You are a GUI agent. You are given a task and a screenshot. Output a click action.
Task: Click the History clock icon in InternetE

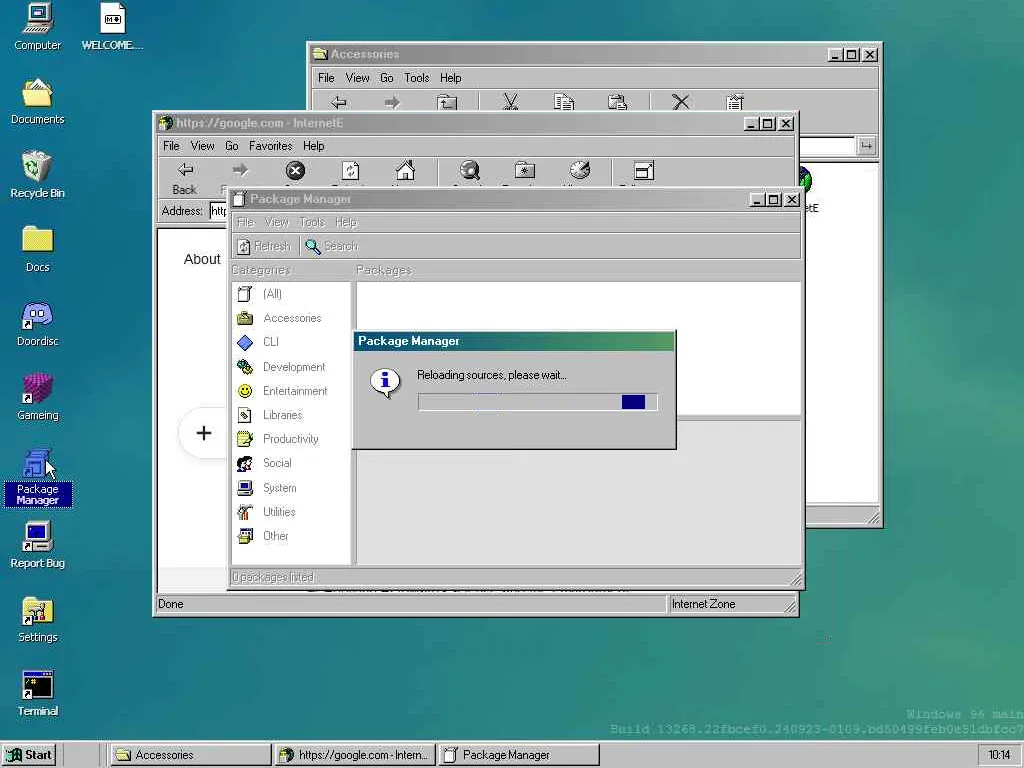pyautogui.click(x=579, y=171)
